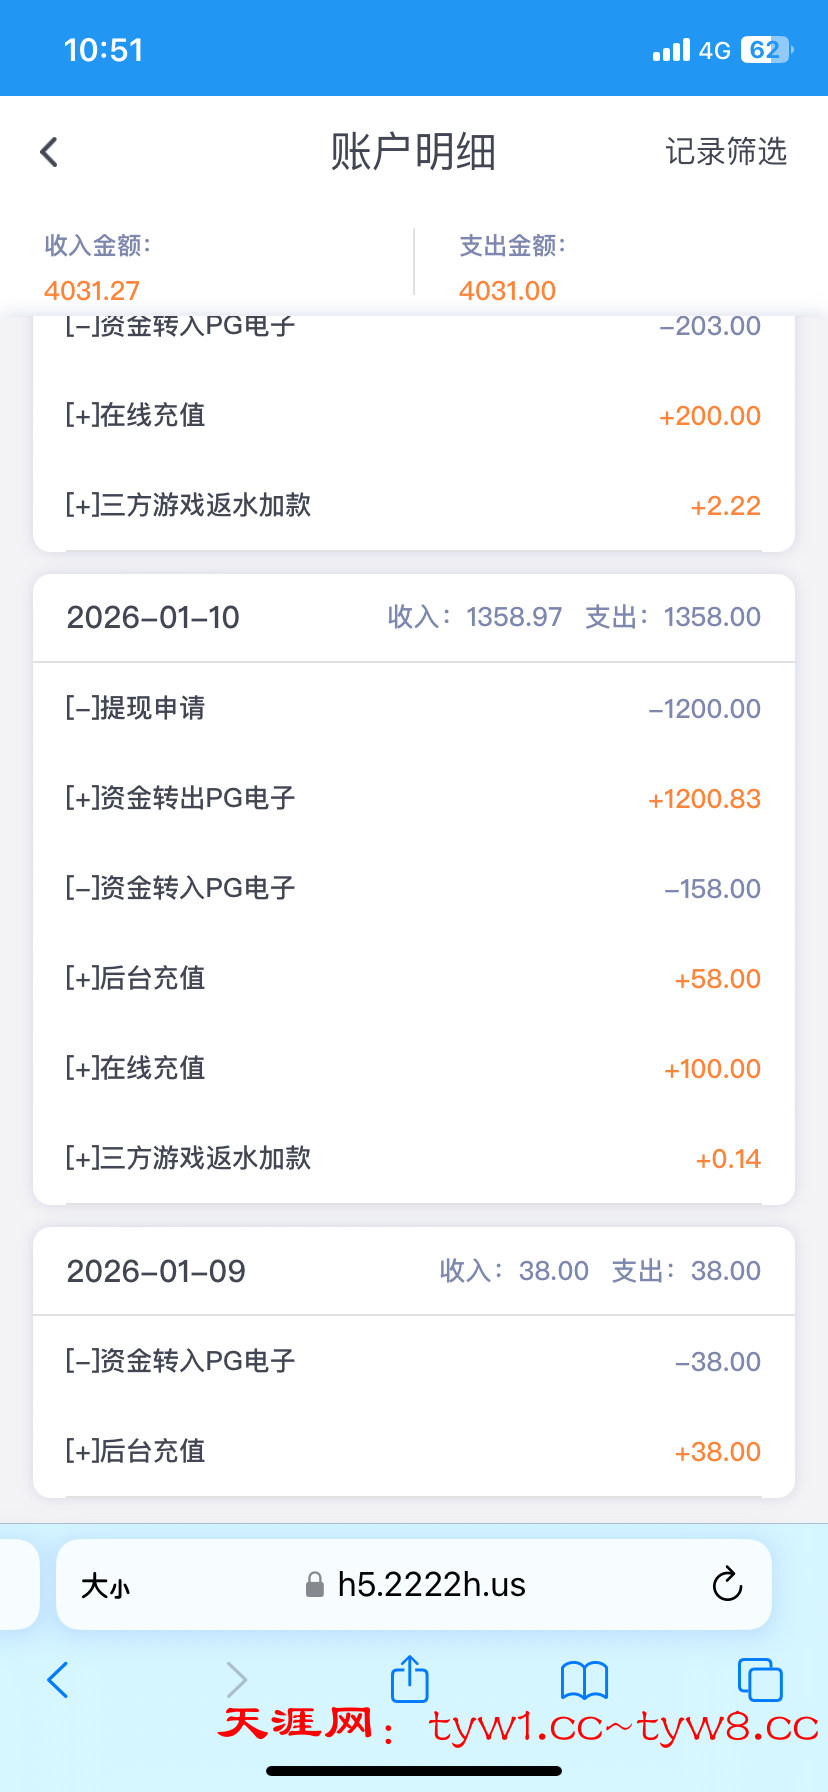The height and width of the screenshot is (1792, 828).
Task: Open the 记录筛选 filter
Action: [726, 152]
